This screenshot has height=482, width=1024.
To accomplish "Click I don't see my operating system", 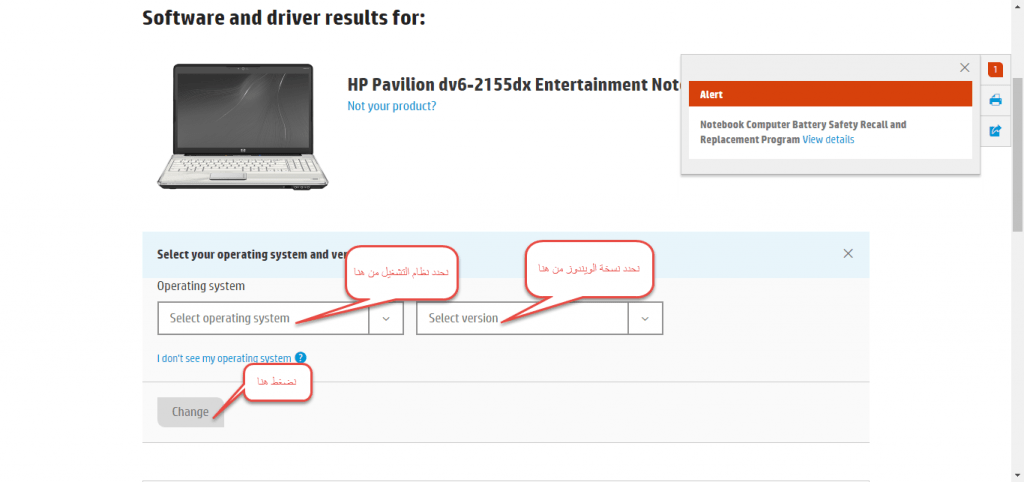I will (224, 359).
